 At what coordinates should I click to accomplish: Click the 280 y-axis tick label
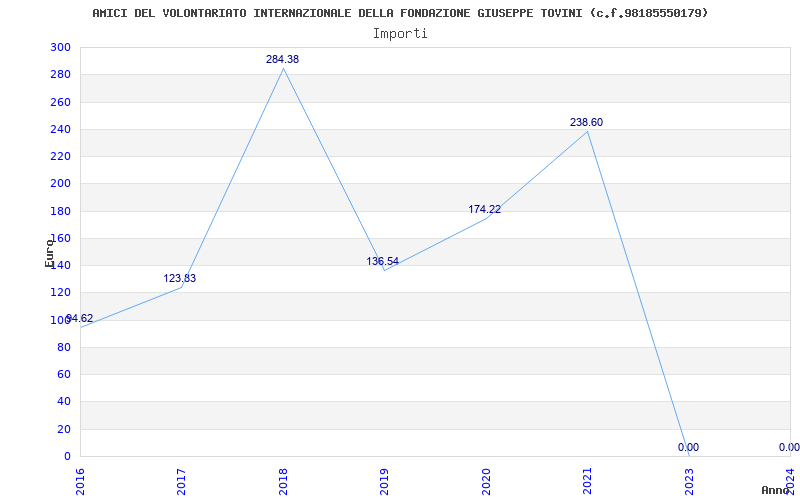(x=60, y=74)
